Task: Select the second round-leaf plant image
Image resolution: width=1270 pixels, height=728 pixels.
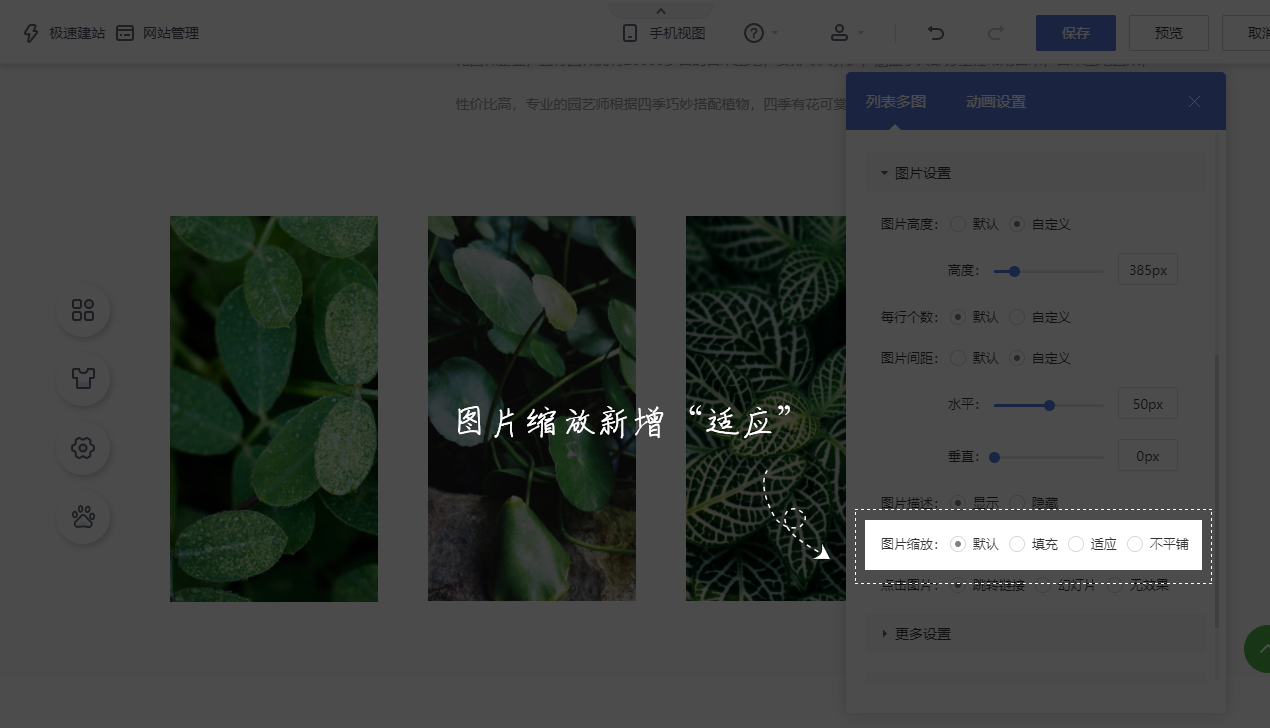Action: [532, 409]
